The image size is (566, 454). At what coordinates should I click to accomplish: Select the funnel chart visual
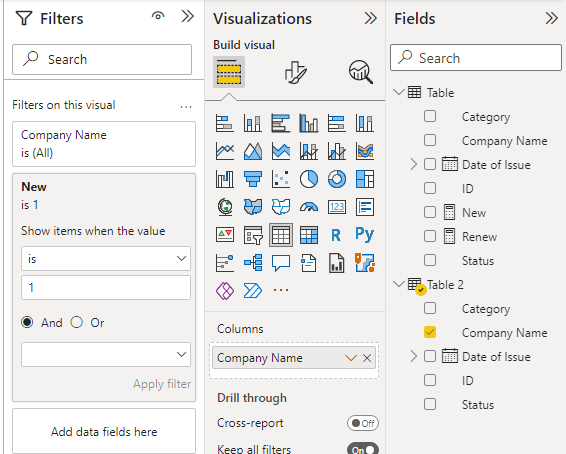[x=253, y=179]
